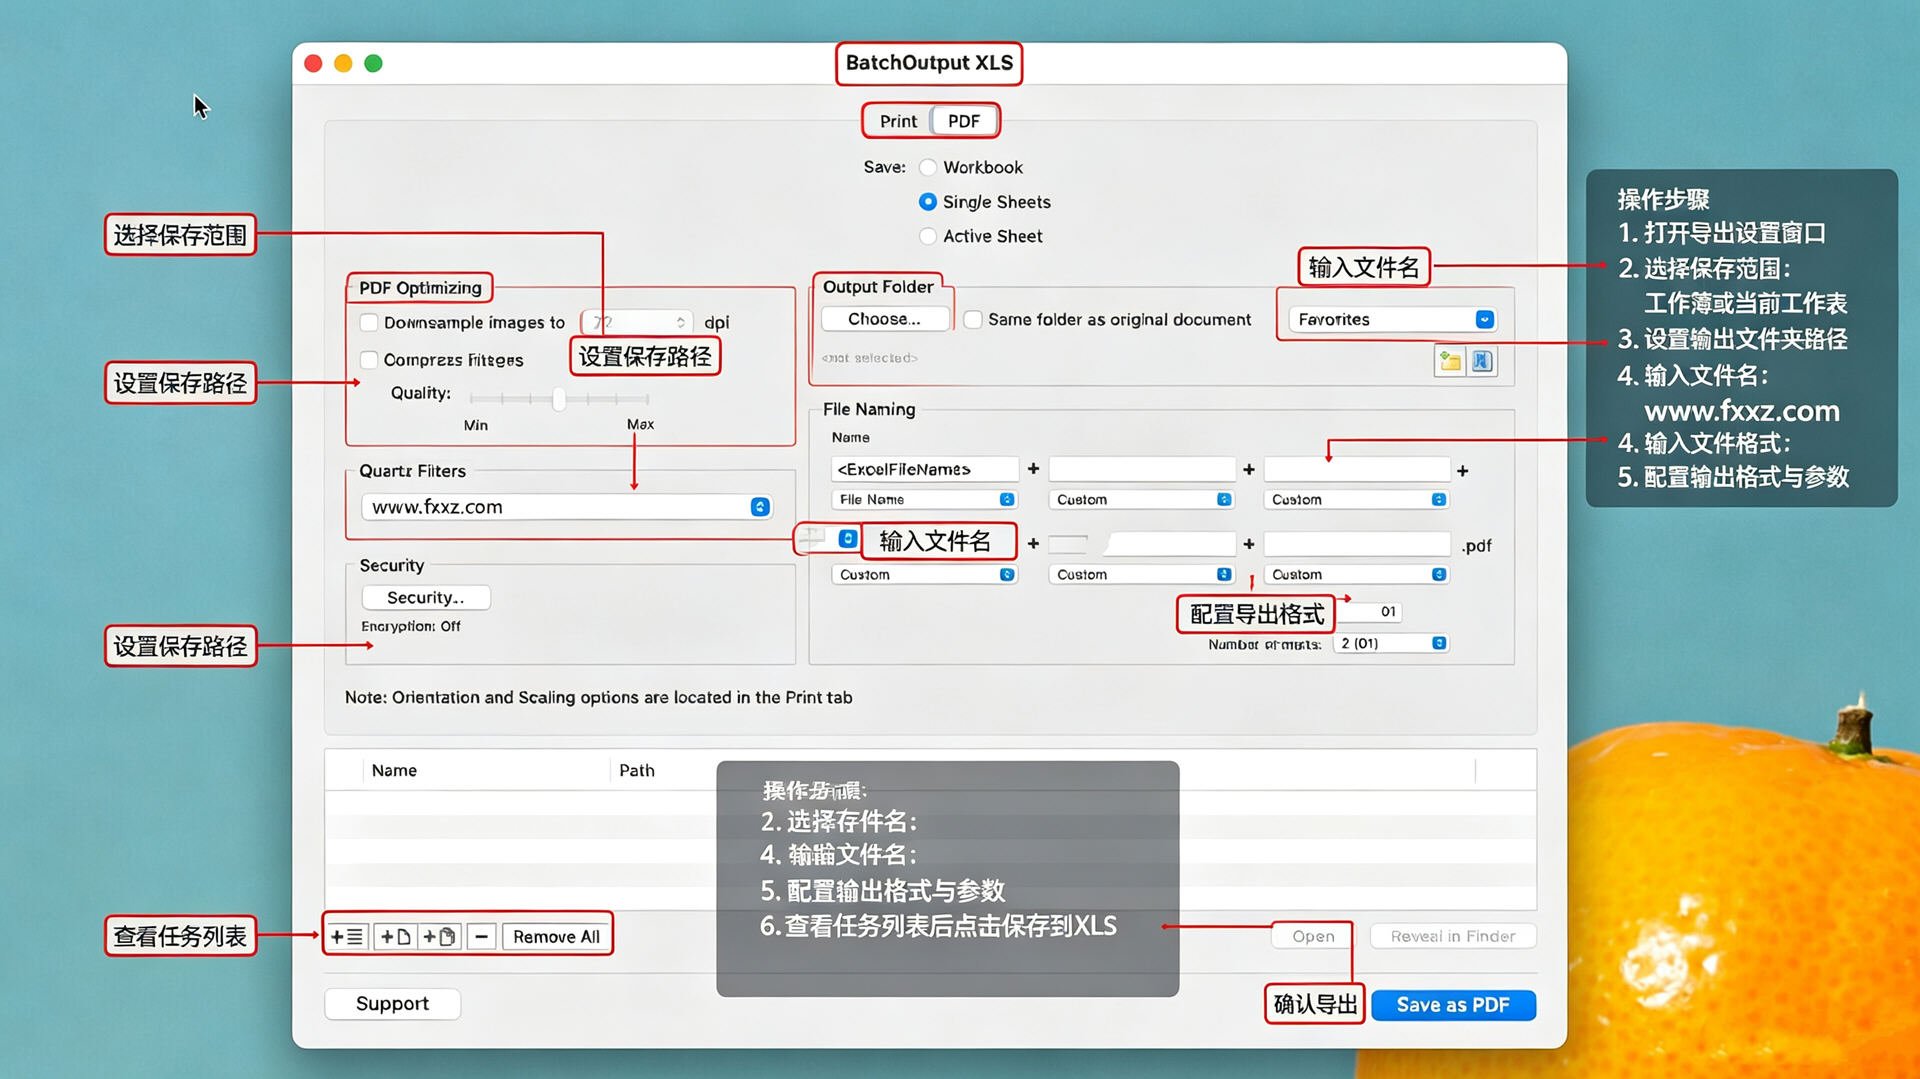Click the dpi stepper arrows
Screen dimensions: 1920x1079
pos(680,322)
